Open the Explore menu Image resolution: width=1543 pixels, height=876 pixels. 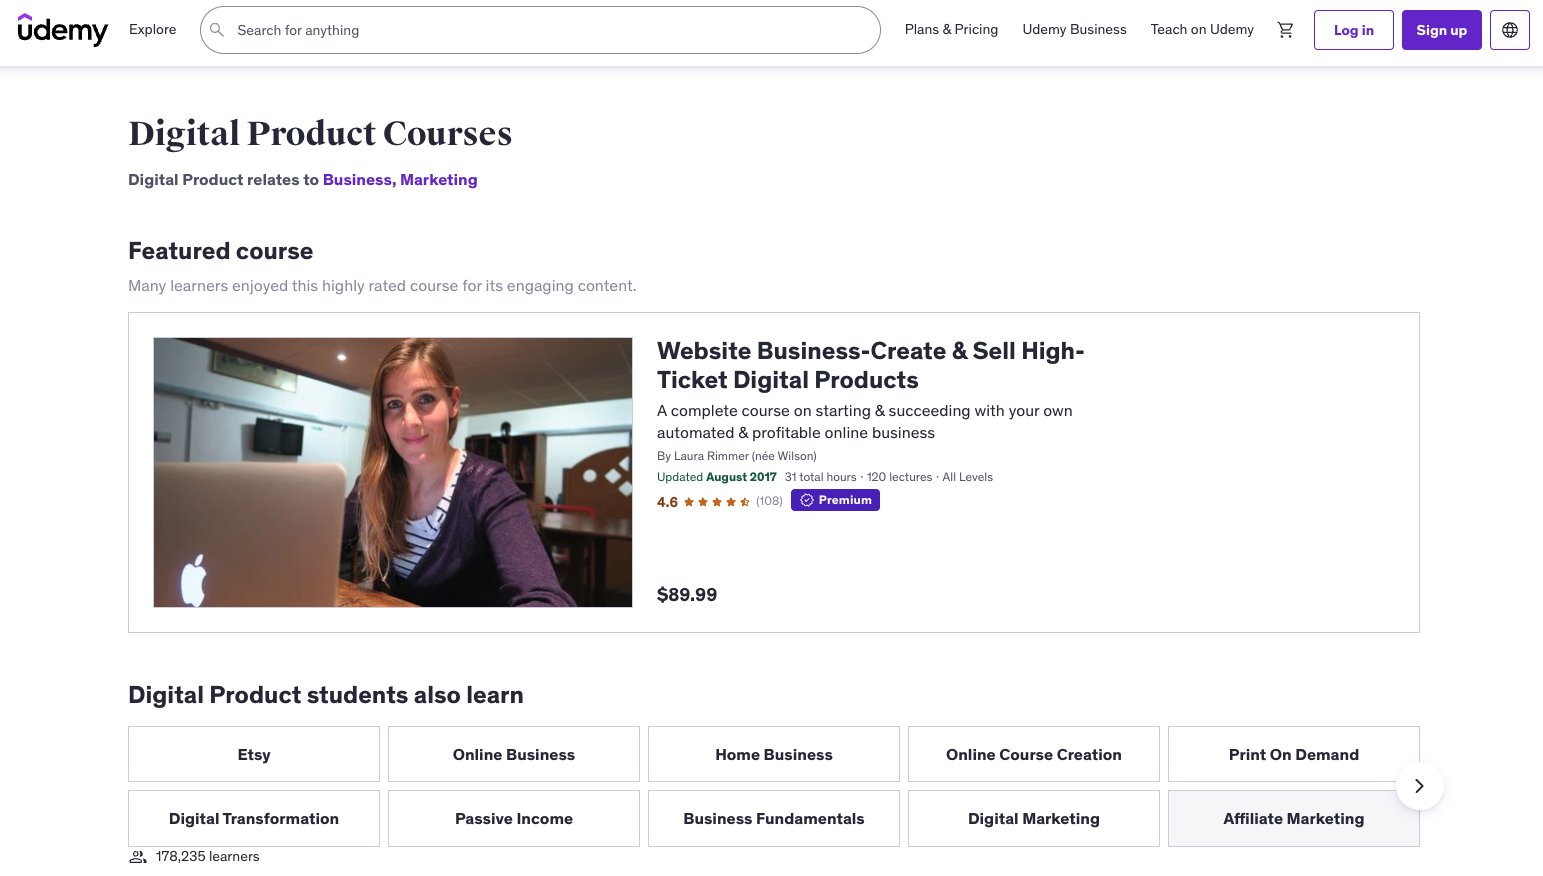pos(152,30)
